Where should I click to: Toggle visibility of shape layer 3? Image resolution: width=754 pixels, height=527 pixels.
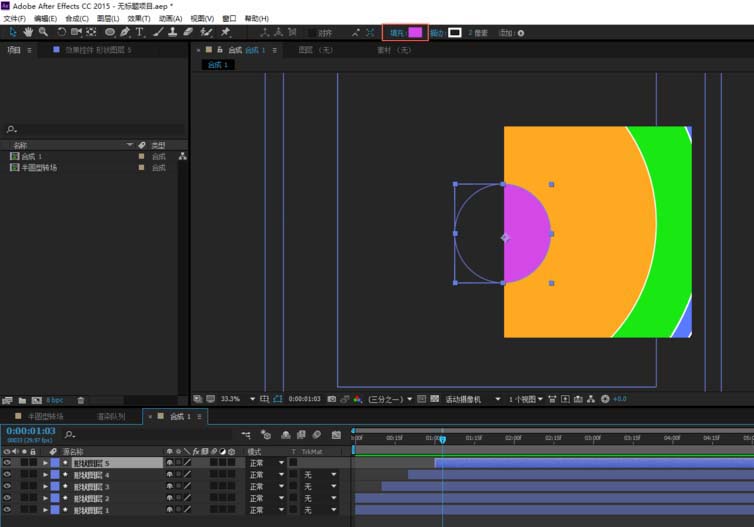(x=7, y=486)
